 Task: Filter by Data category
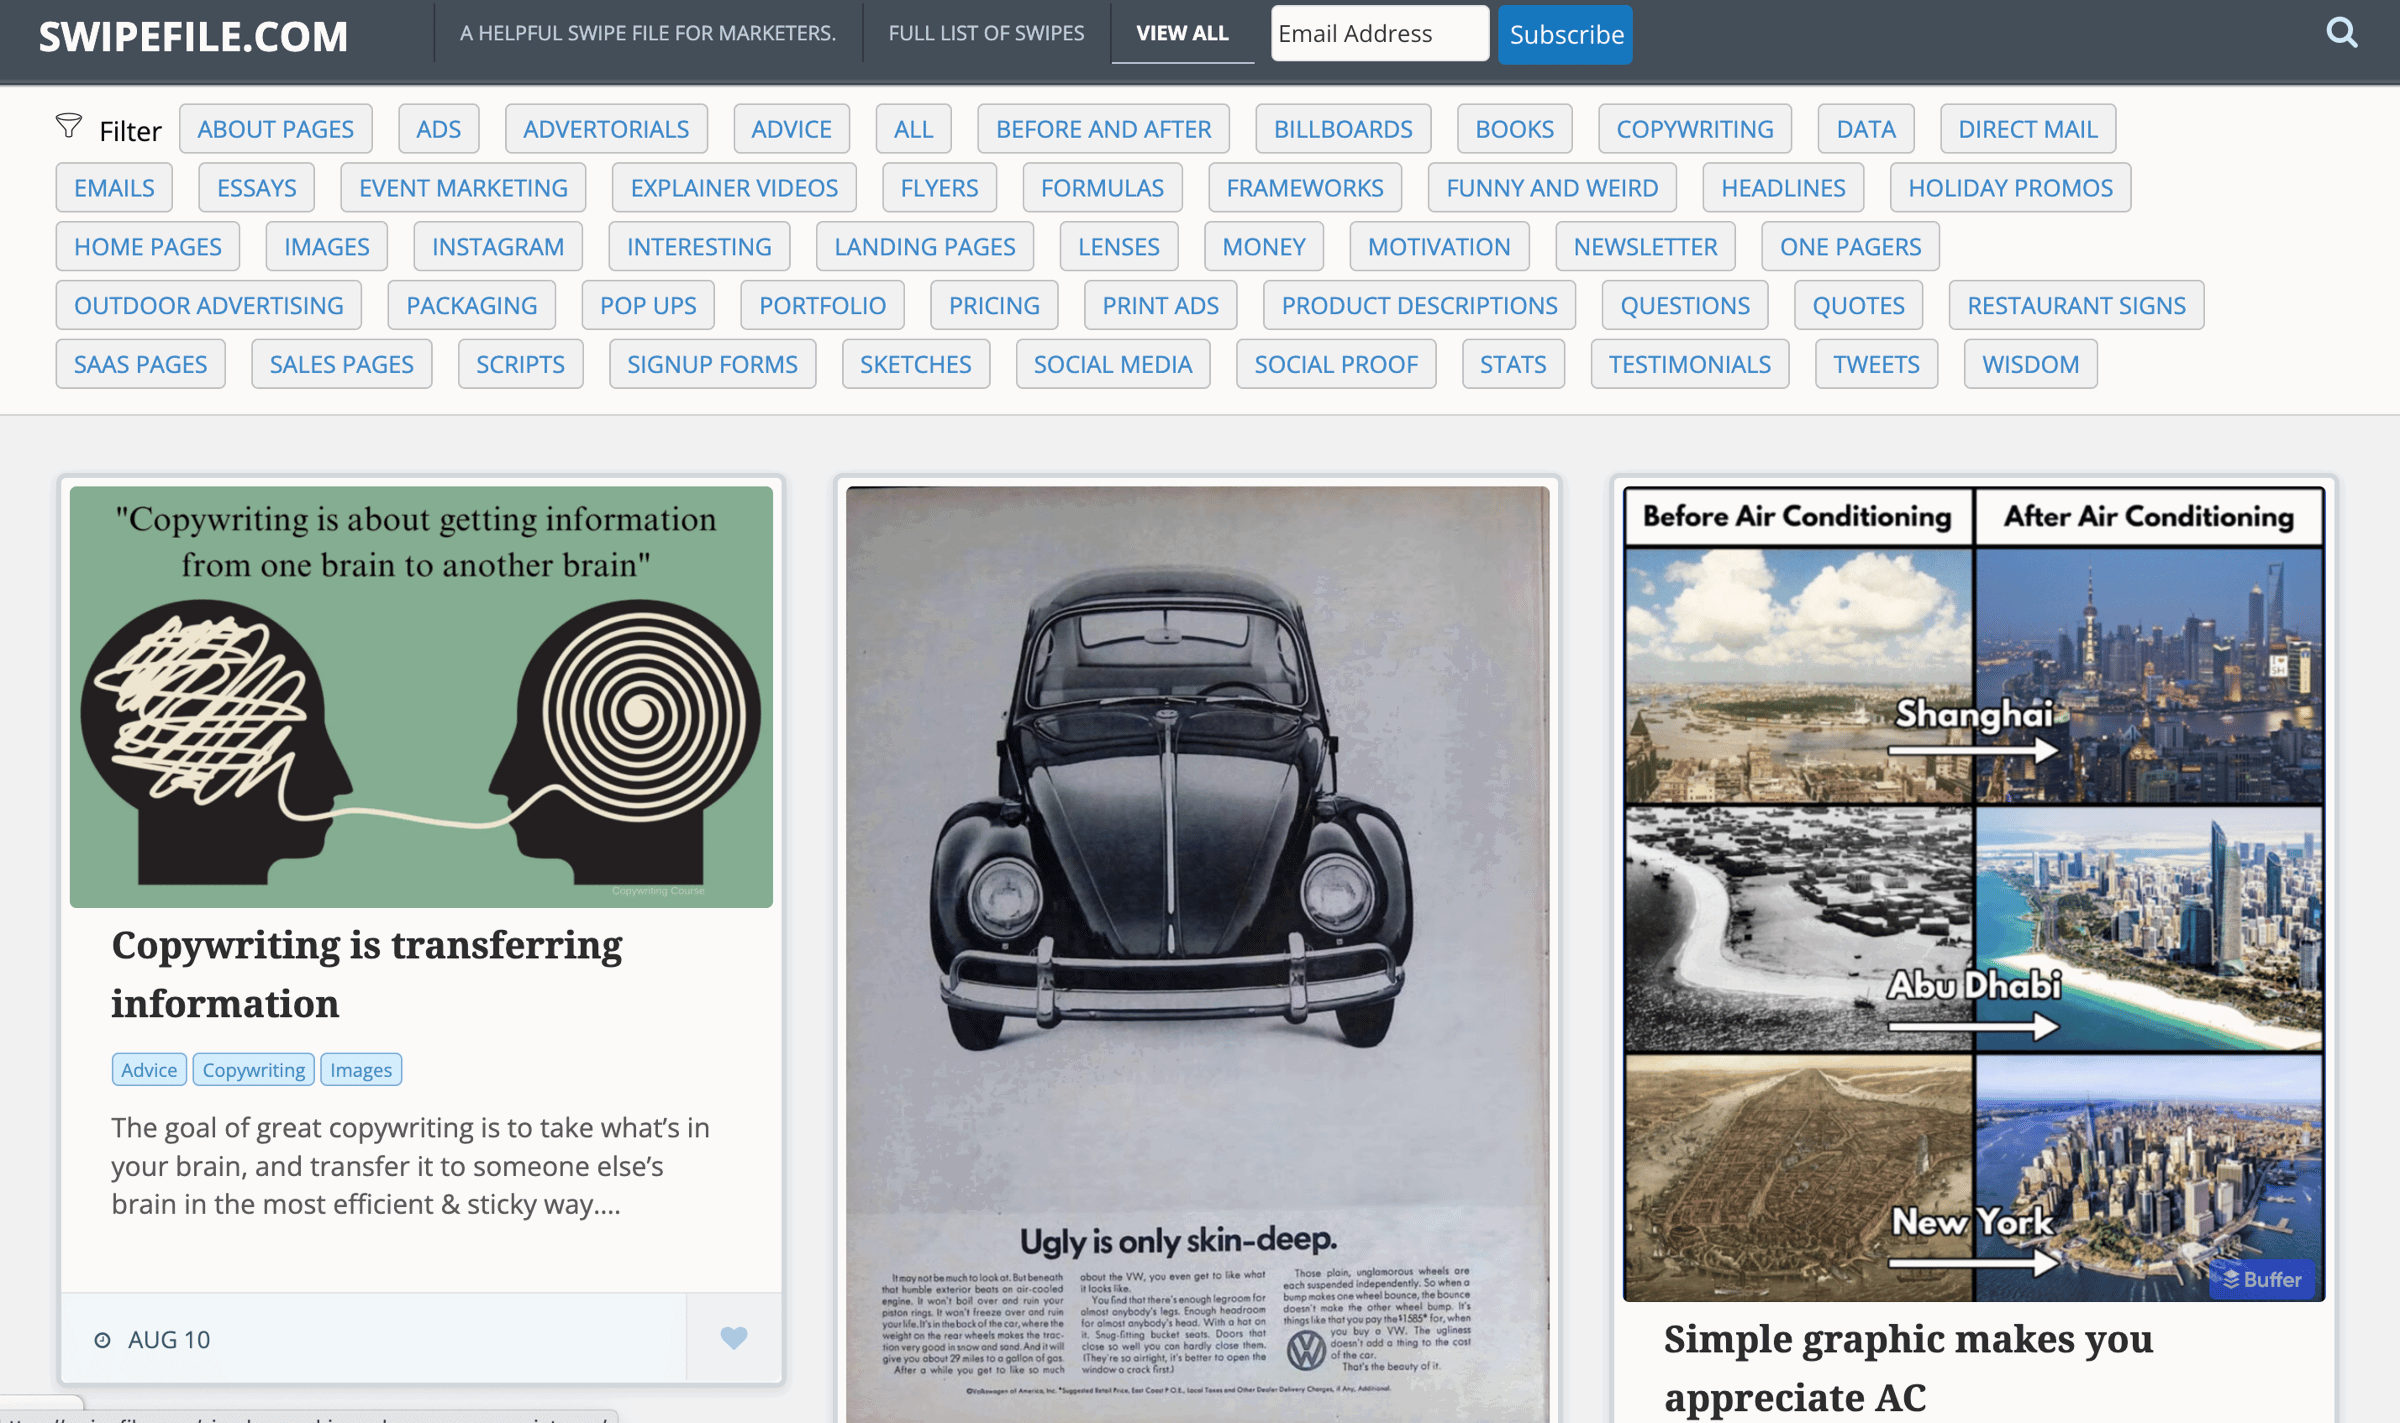pyautogui.click(x=1865, y=129)
